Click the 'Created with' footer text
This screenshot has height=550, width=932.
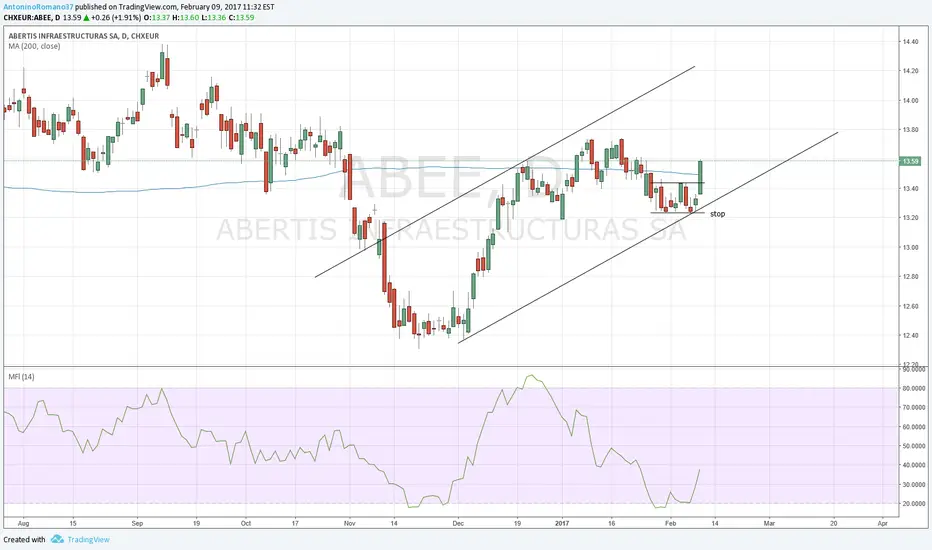click(24, 540)
